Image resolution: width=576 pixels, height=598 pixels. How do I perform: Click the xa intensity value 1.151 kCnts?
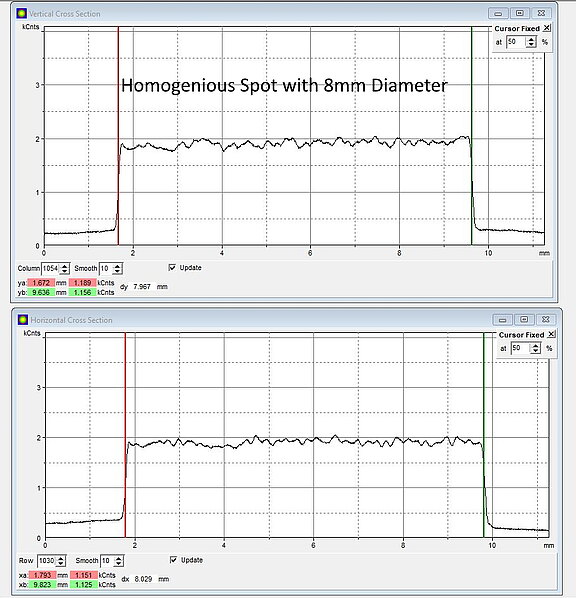pyautogui.click(x=84, y=575)
